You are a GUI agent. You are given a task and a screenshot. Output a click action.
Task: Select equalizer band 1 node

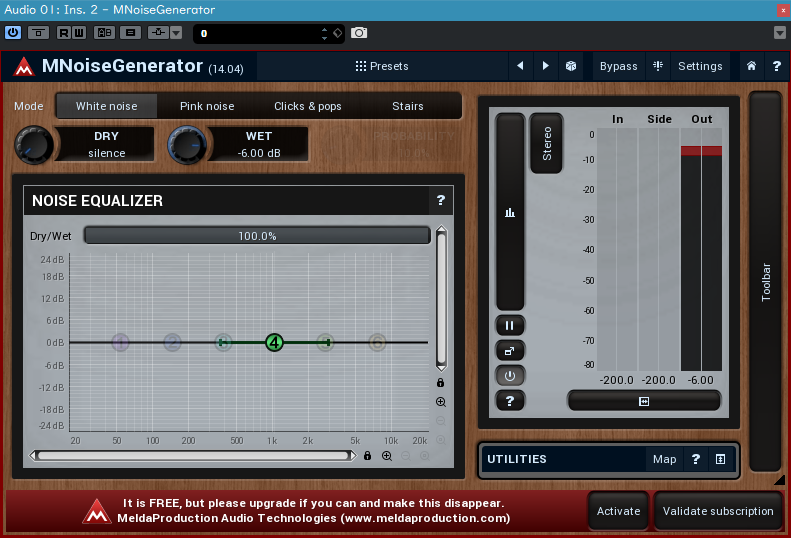pyautogui.click(x=120, y=343)
